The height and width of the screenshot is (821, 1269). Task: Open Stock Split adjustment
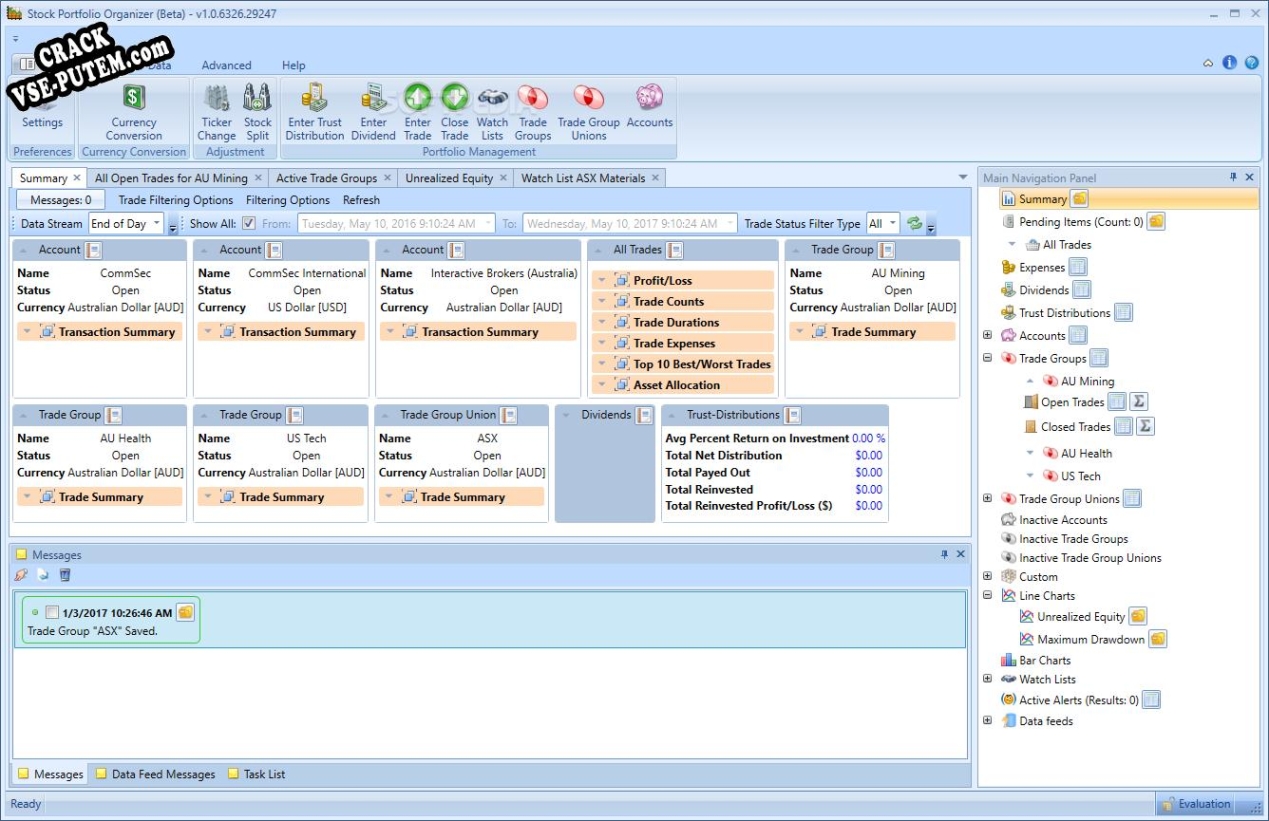click(258, 111)
